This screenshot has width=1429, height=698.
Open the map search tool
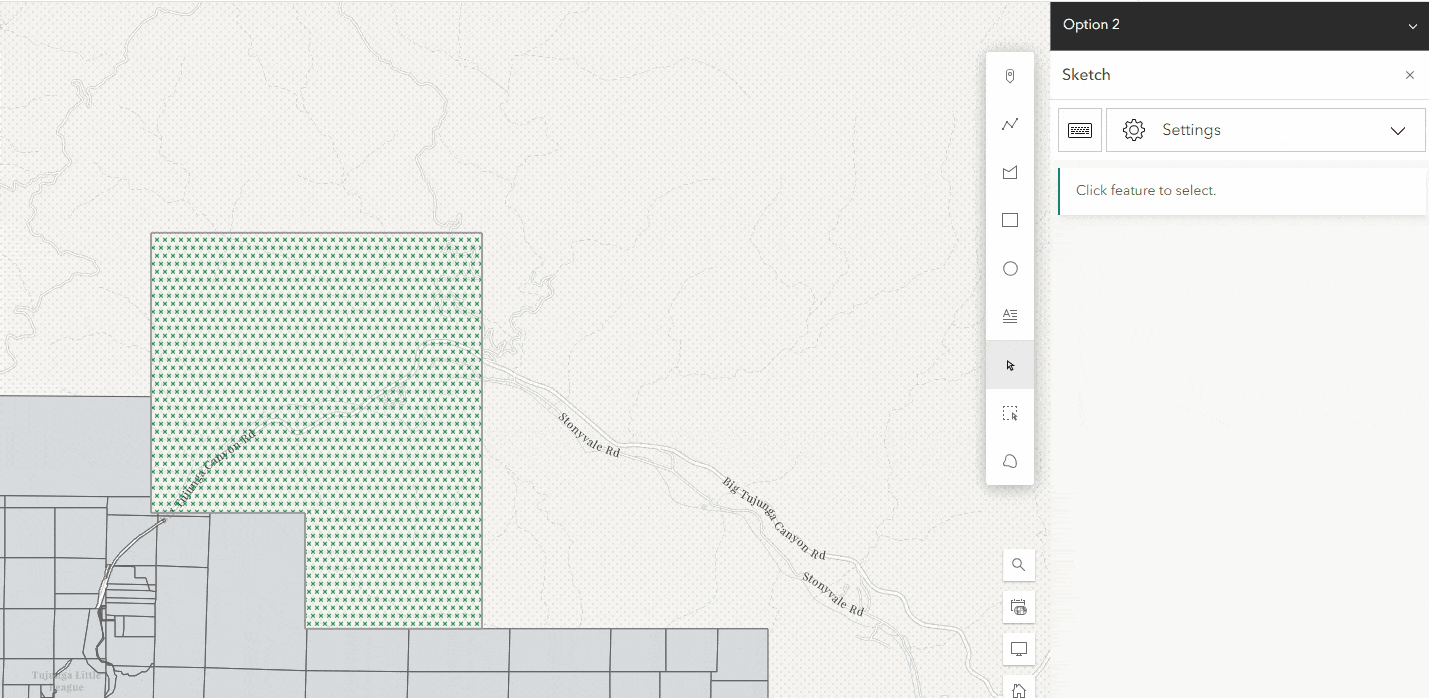click(1018, 564)
